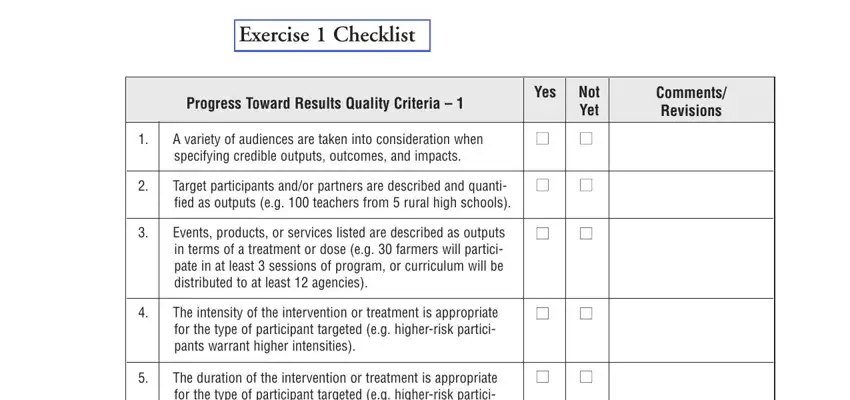The height and width of the screenshot is (400, 850).
Task: Click Comments/Revisions cell for criterion 3
Action: point(692,259)
